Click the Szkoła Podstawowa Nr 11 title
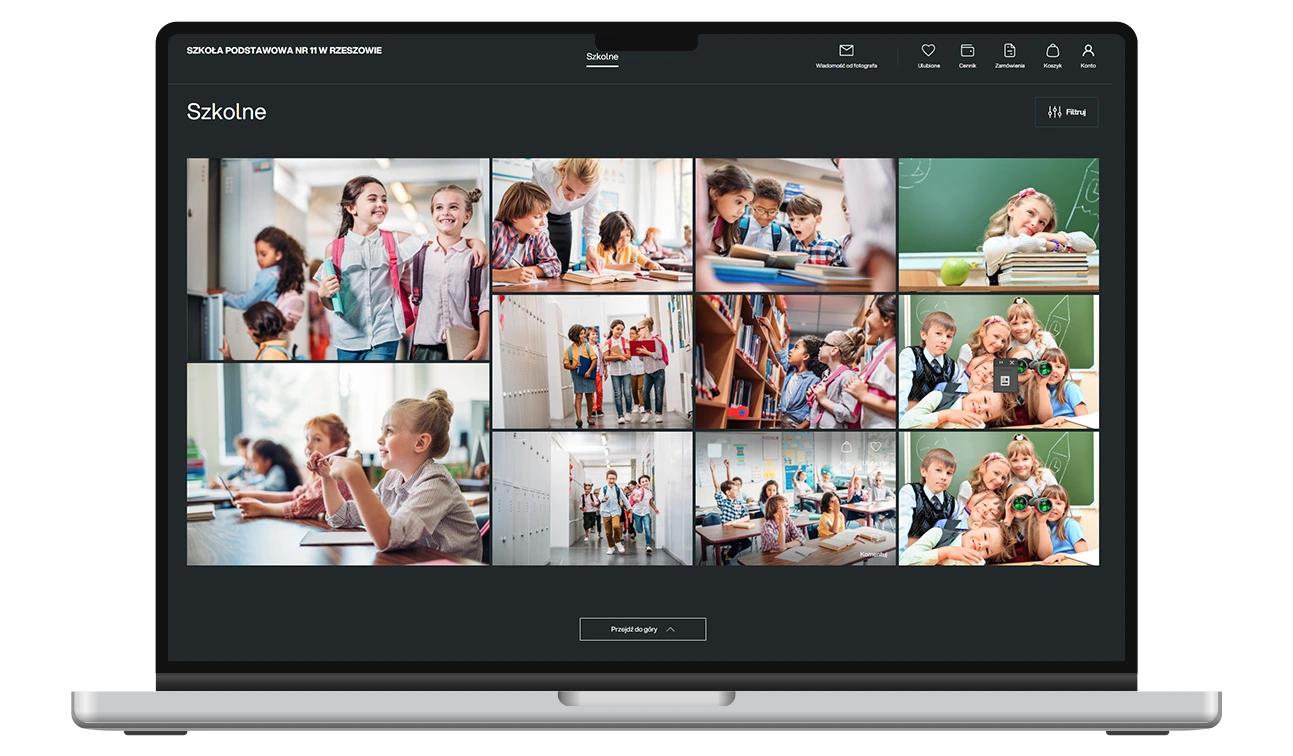 (284, 51)
